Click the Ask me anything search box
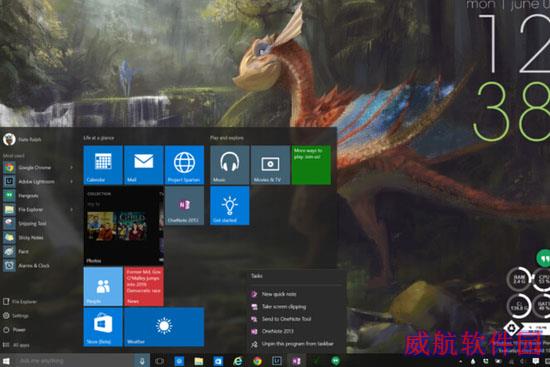Screen dimensions: 550x367 click(x=76, y=361)
